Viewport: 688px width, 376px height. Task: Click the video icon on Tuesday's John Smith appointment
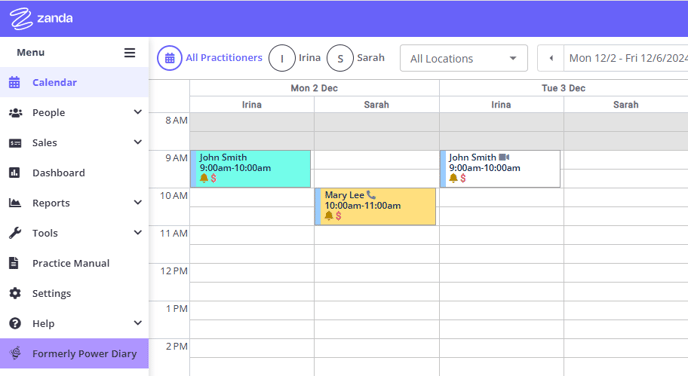pos(504,157)
